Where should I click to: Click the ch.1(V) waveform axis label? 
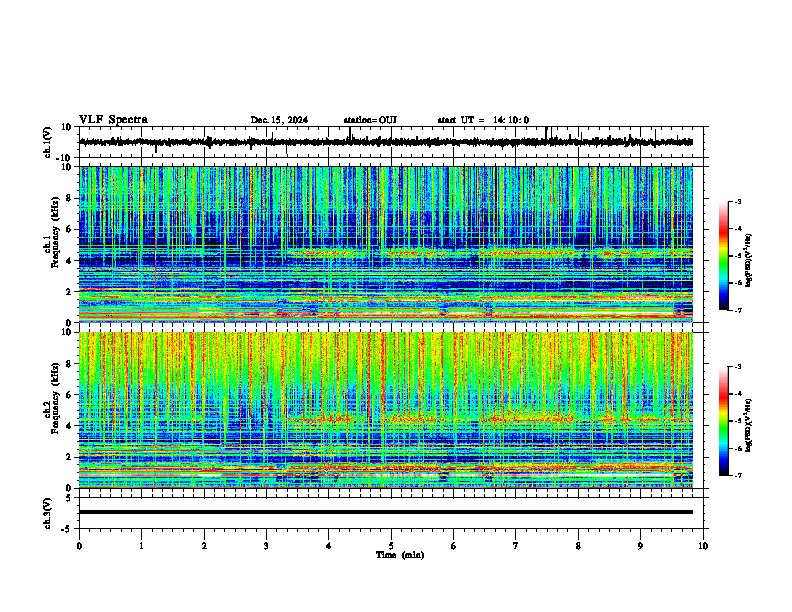point(48,142)
